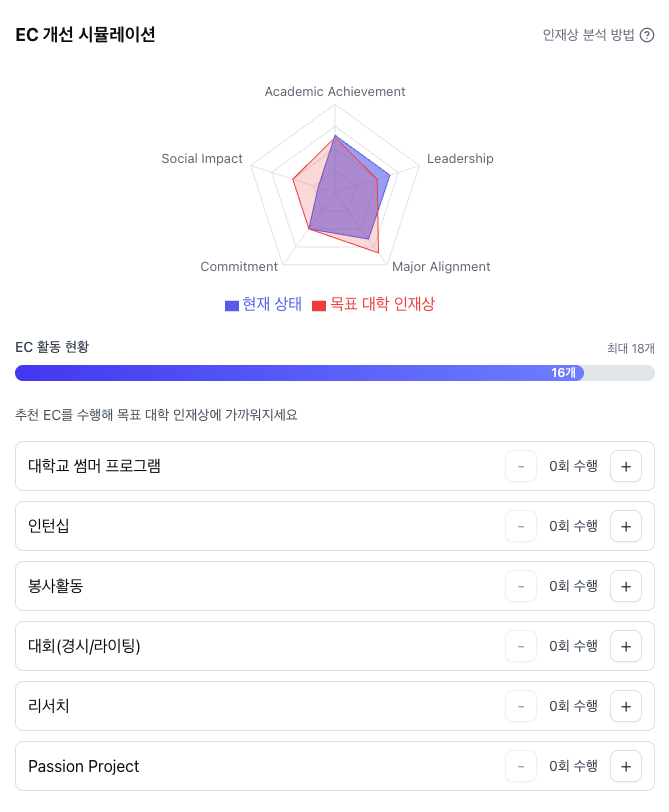Click the EC 활동 현황 progress bar
669x812 pixels.
[334, 373]
